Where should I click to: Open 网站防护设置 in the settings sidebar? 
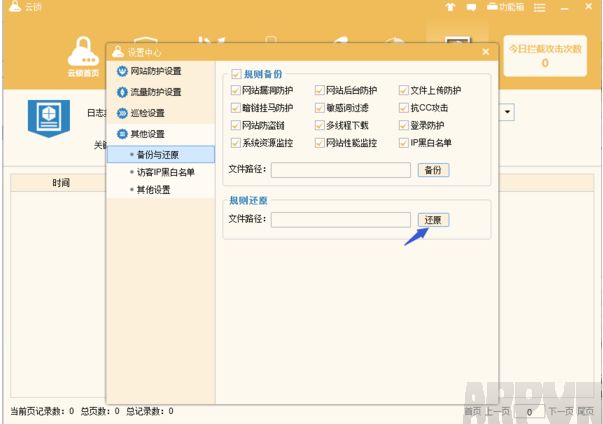click(155, 71)
